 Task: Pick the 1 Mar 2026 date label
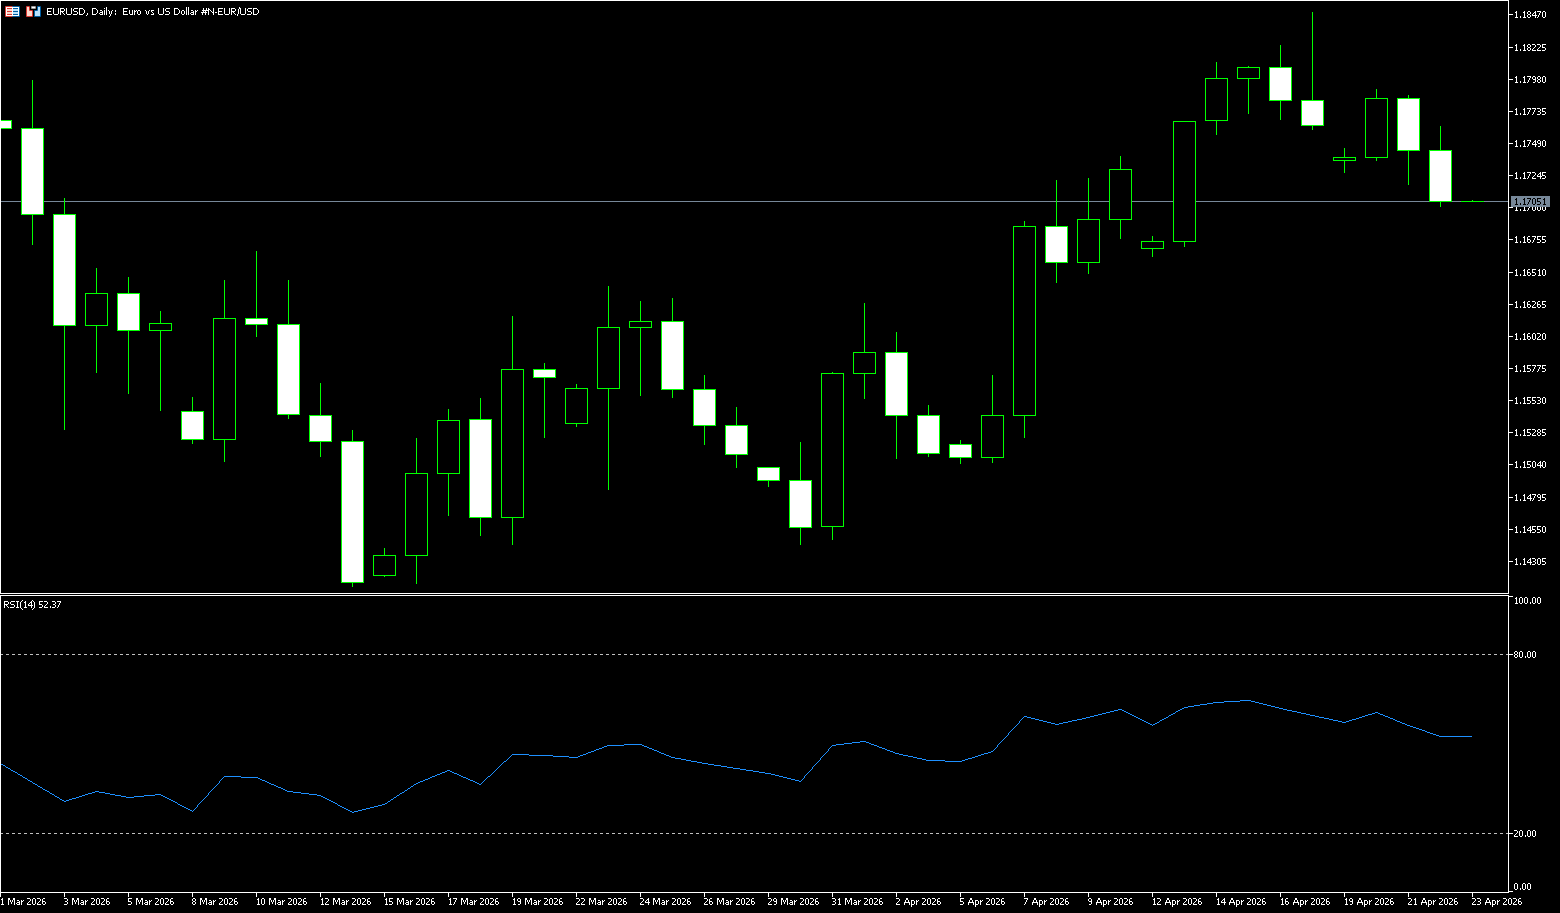click(x=24, y=902)
